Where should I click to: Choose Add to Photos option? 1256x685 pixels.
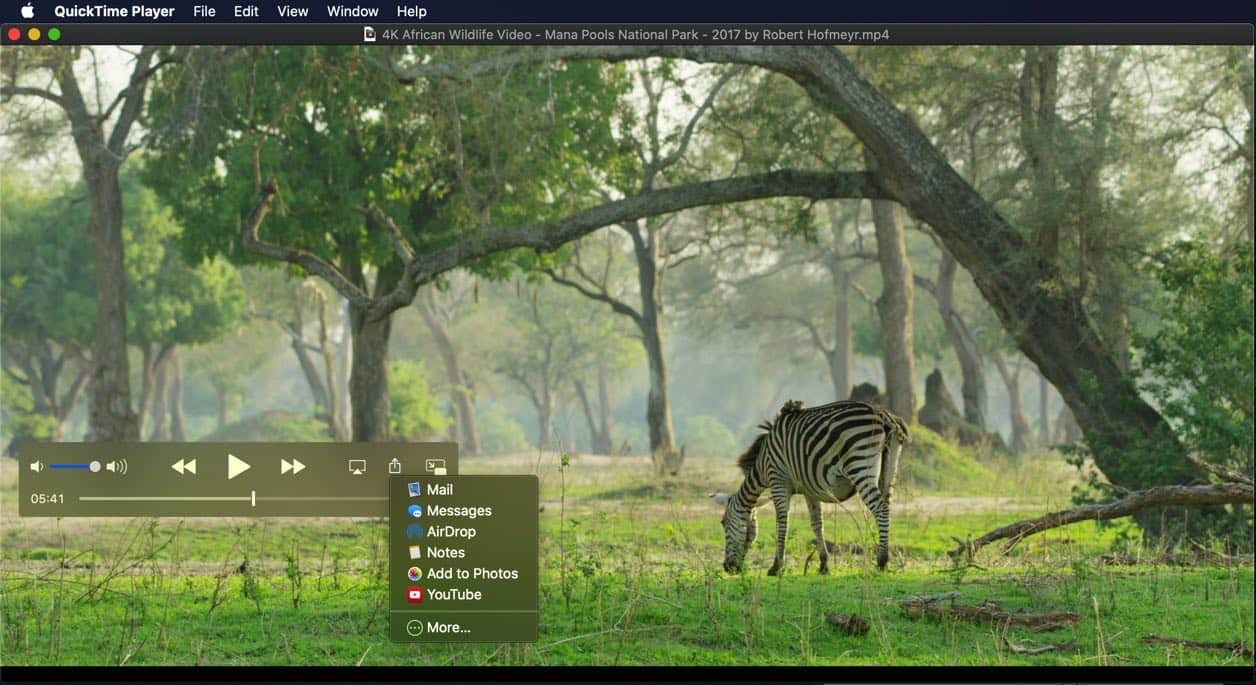click(x=471, y=574)
